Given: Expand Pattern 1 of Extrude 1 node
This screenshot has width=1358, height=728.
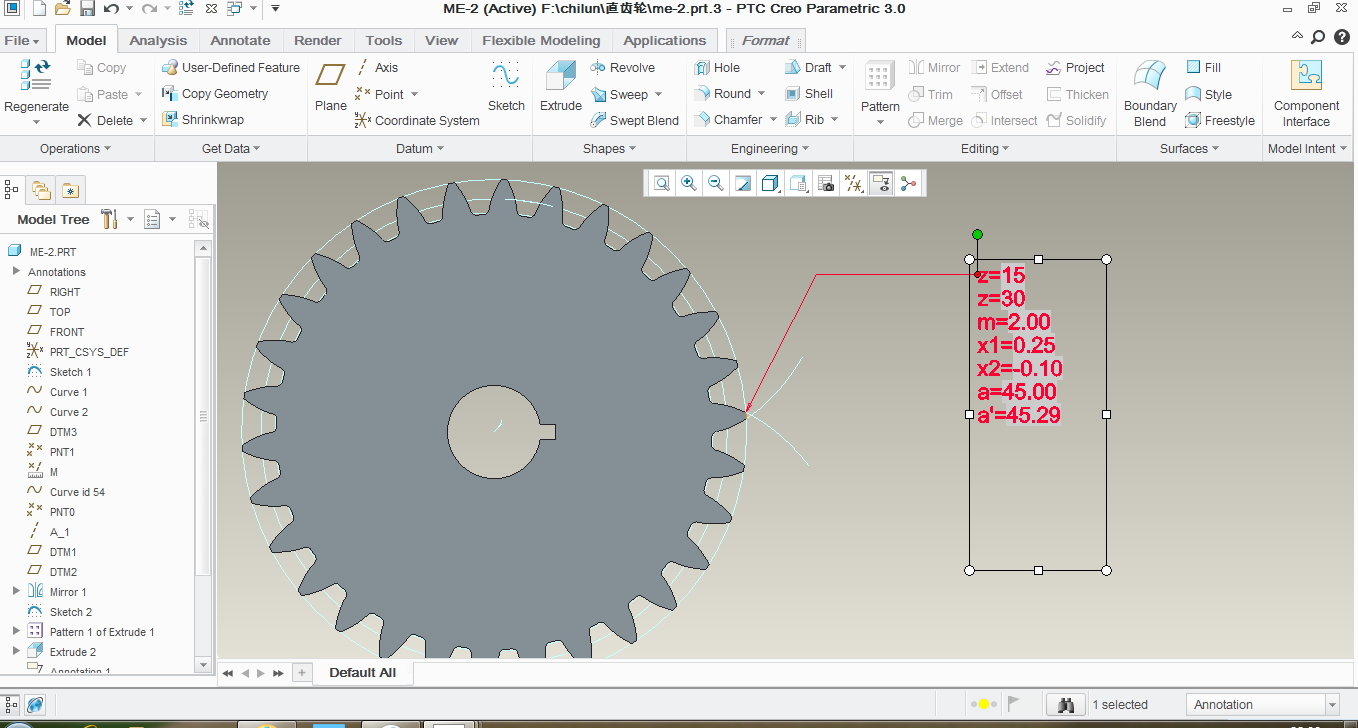Looking at the screenshot, I should coord(16,631).
